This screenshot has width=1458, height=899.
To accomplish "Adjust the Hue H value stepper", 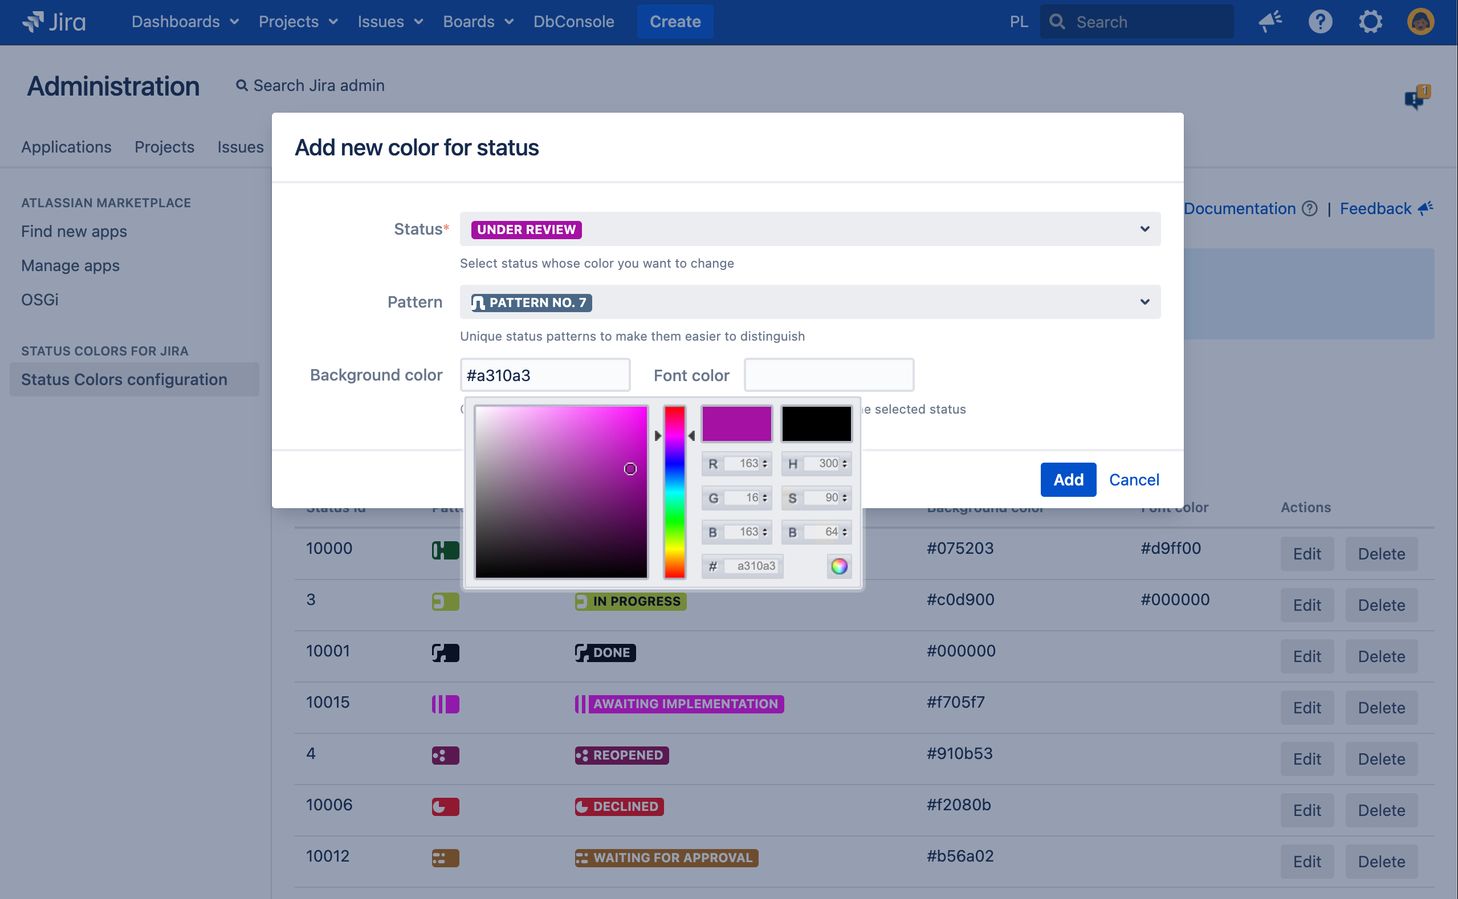I will pyautogui.click(x=845, y=464).
